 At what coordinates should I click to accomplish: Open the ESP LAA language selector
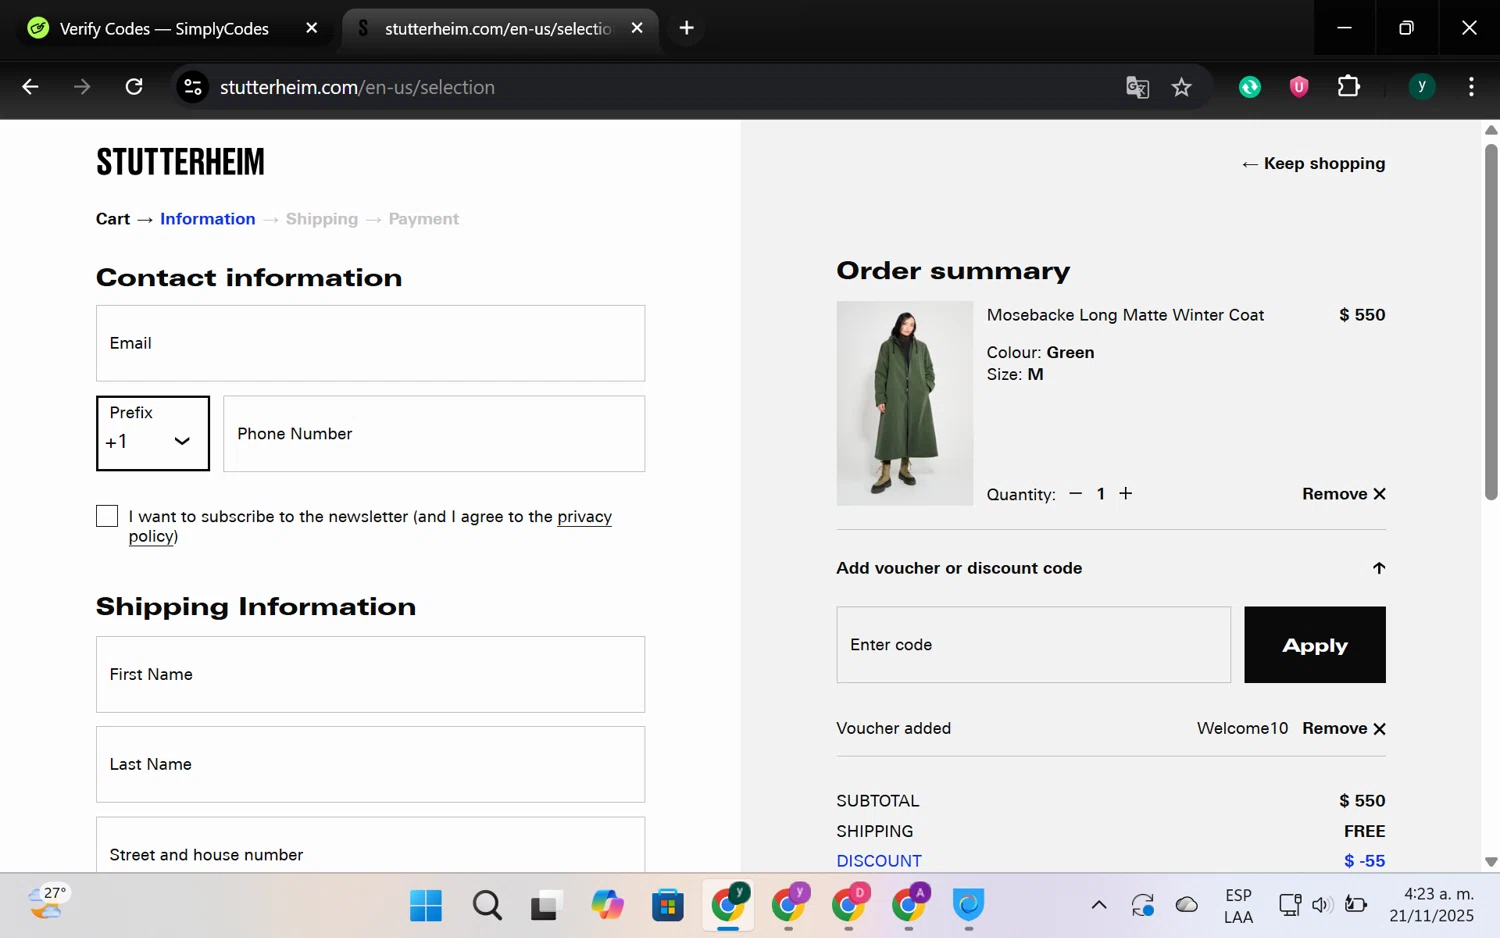point(1238,906)
